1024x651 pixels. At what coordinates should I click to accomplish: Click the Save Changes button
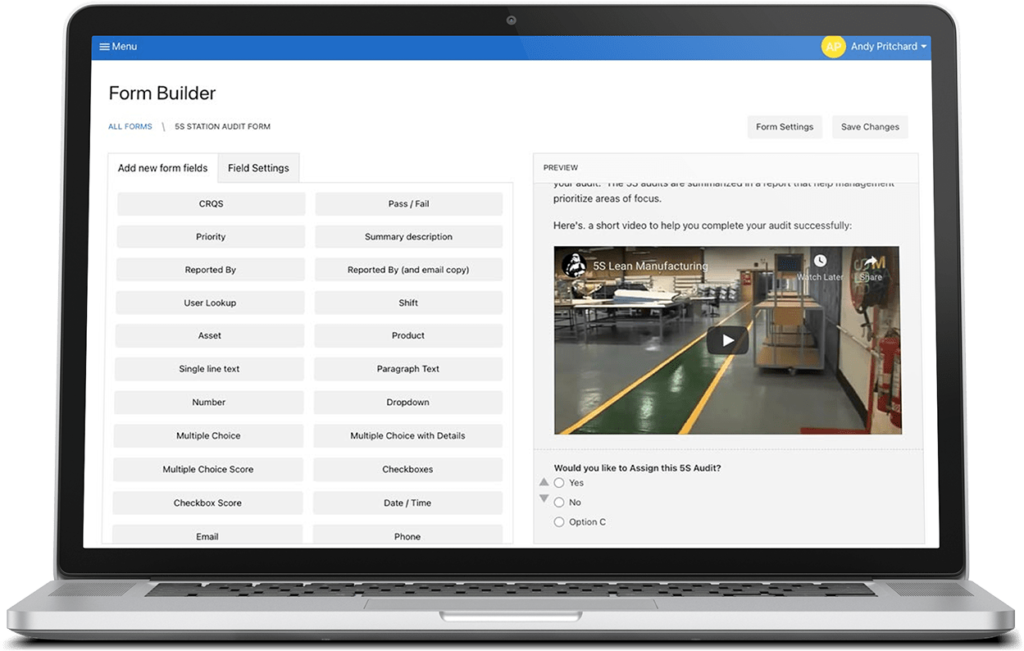[869, 127]
